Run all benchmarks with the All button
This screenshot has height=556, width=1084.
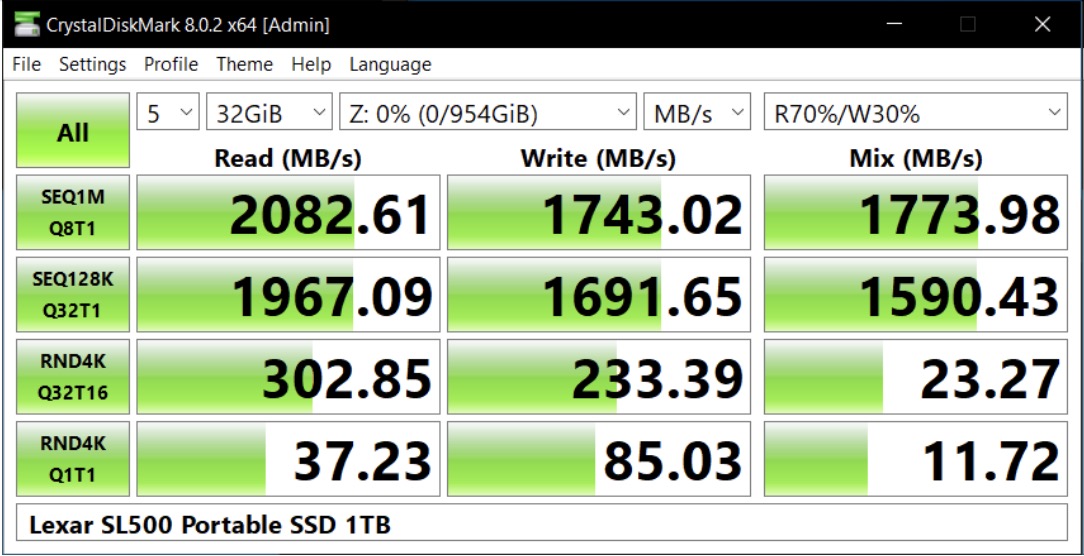[x=73, y=130]
